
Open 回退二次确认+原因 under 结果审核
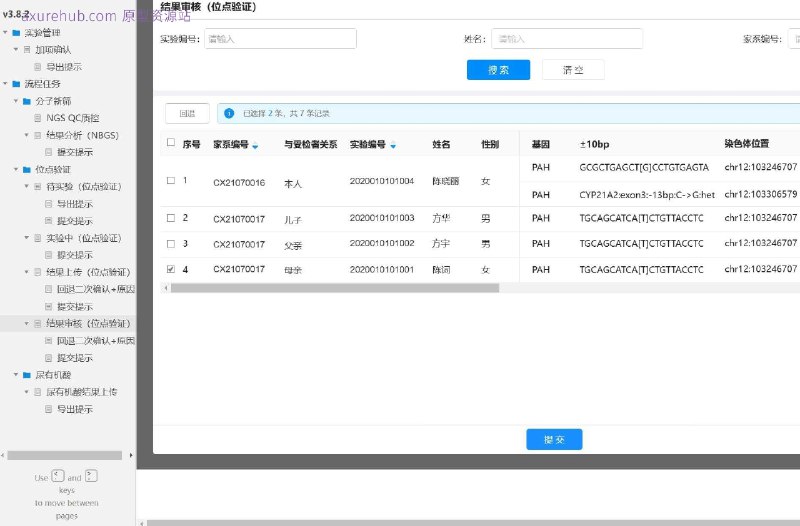tap(95, 341)
